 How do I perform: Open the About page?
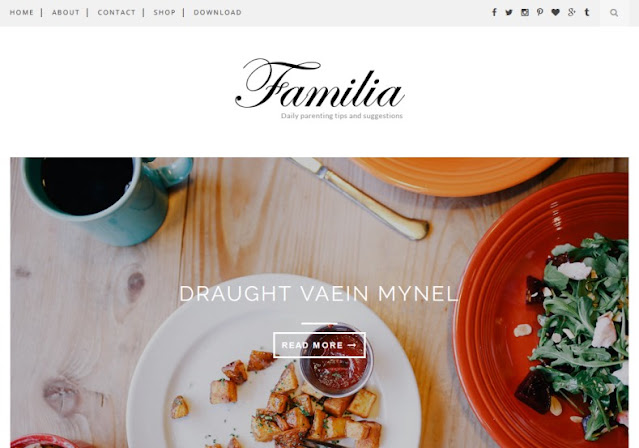(66, 13)
